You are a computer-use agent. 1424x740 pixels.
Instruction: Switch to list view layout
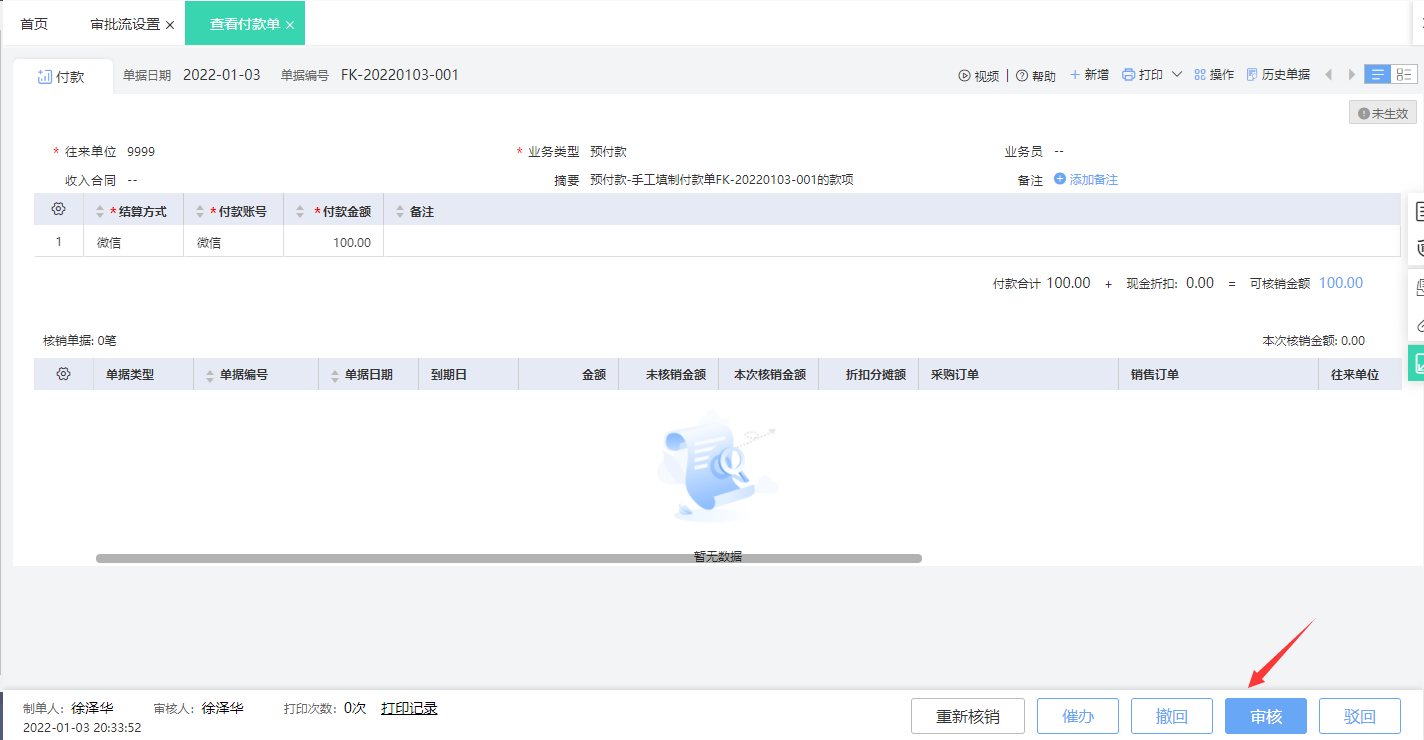point(1376,74)
